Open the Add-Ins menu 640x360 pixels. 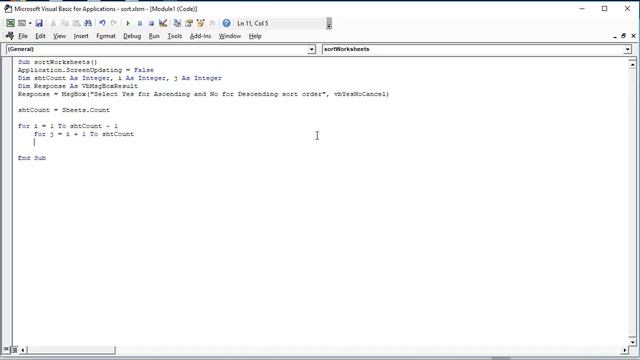[x=200, y=36]
